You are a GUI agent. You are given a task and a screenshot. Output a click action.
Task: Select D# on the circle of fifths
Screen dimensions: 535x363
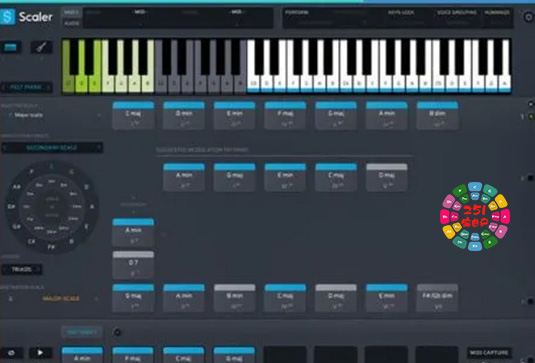coord(11,207)
